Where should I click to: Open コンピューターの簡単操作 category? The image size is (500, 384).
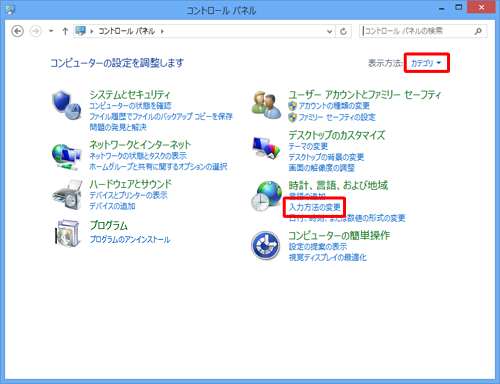click(339, 235)
